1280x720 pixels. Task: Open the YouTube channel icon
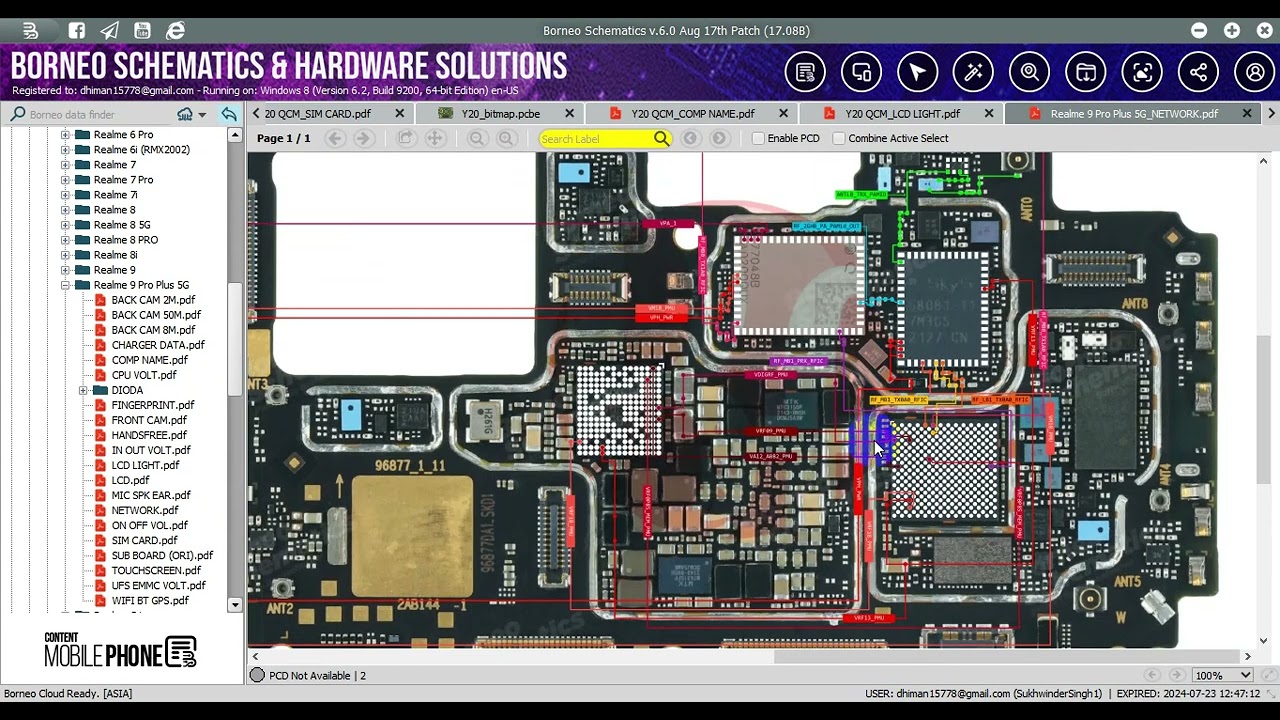(142, 31)
